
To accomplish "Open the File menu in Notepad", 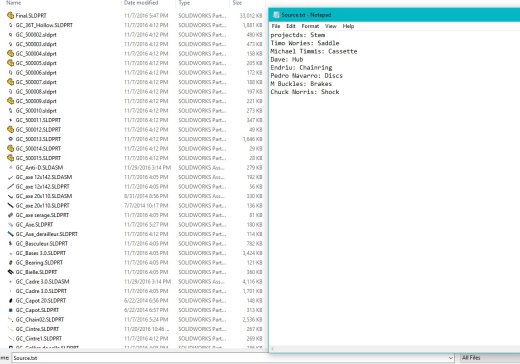I will pos(276,26).
